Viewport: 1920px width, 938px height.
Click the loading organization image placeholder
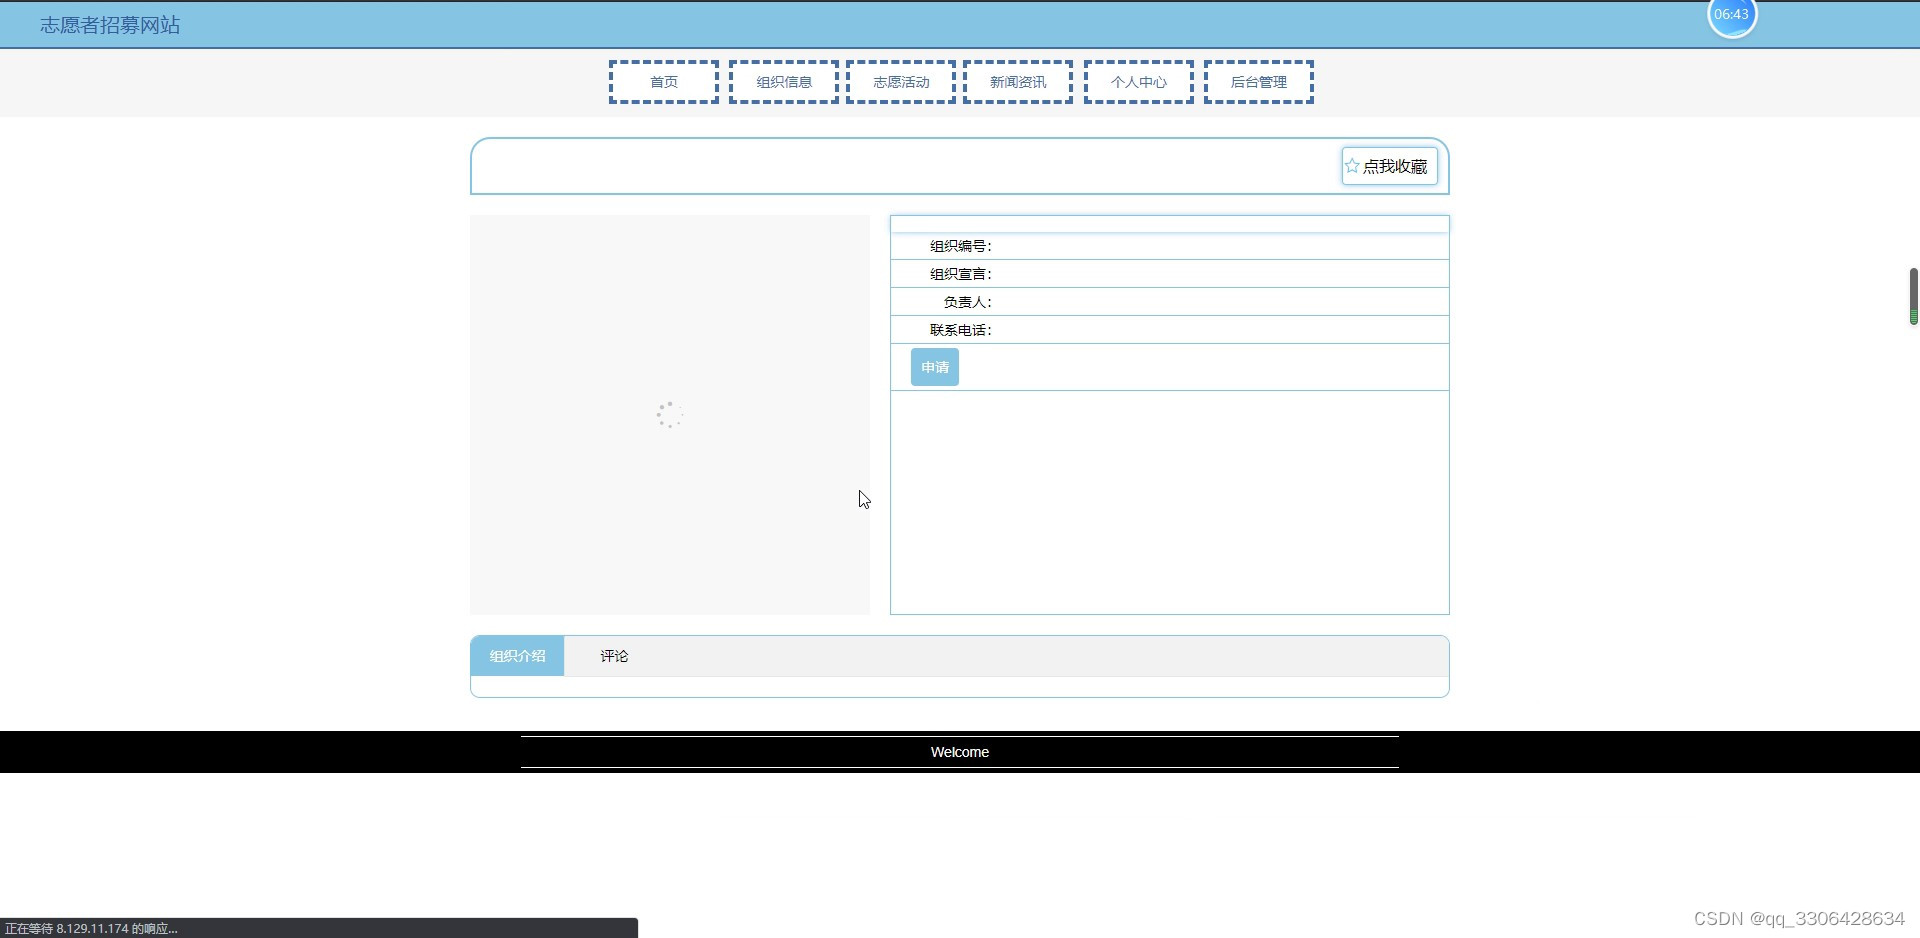(x=670, y=415)
